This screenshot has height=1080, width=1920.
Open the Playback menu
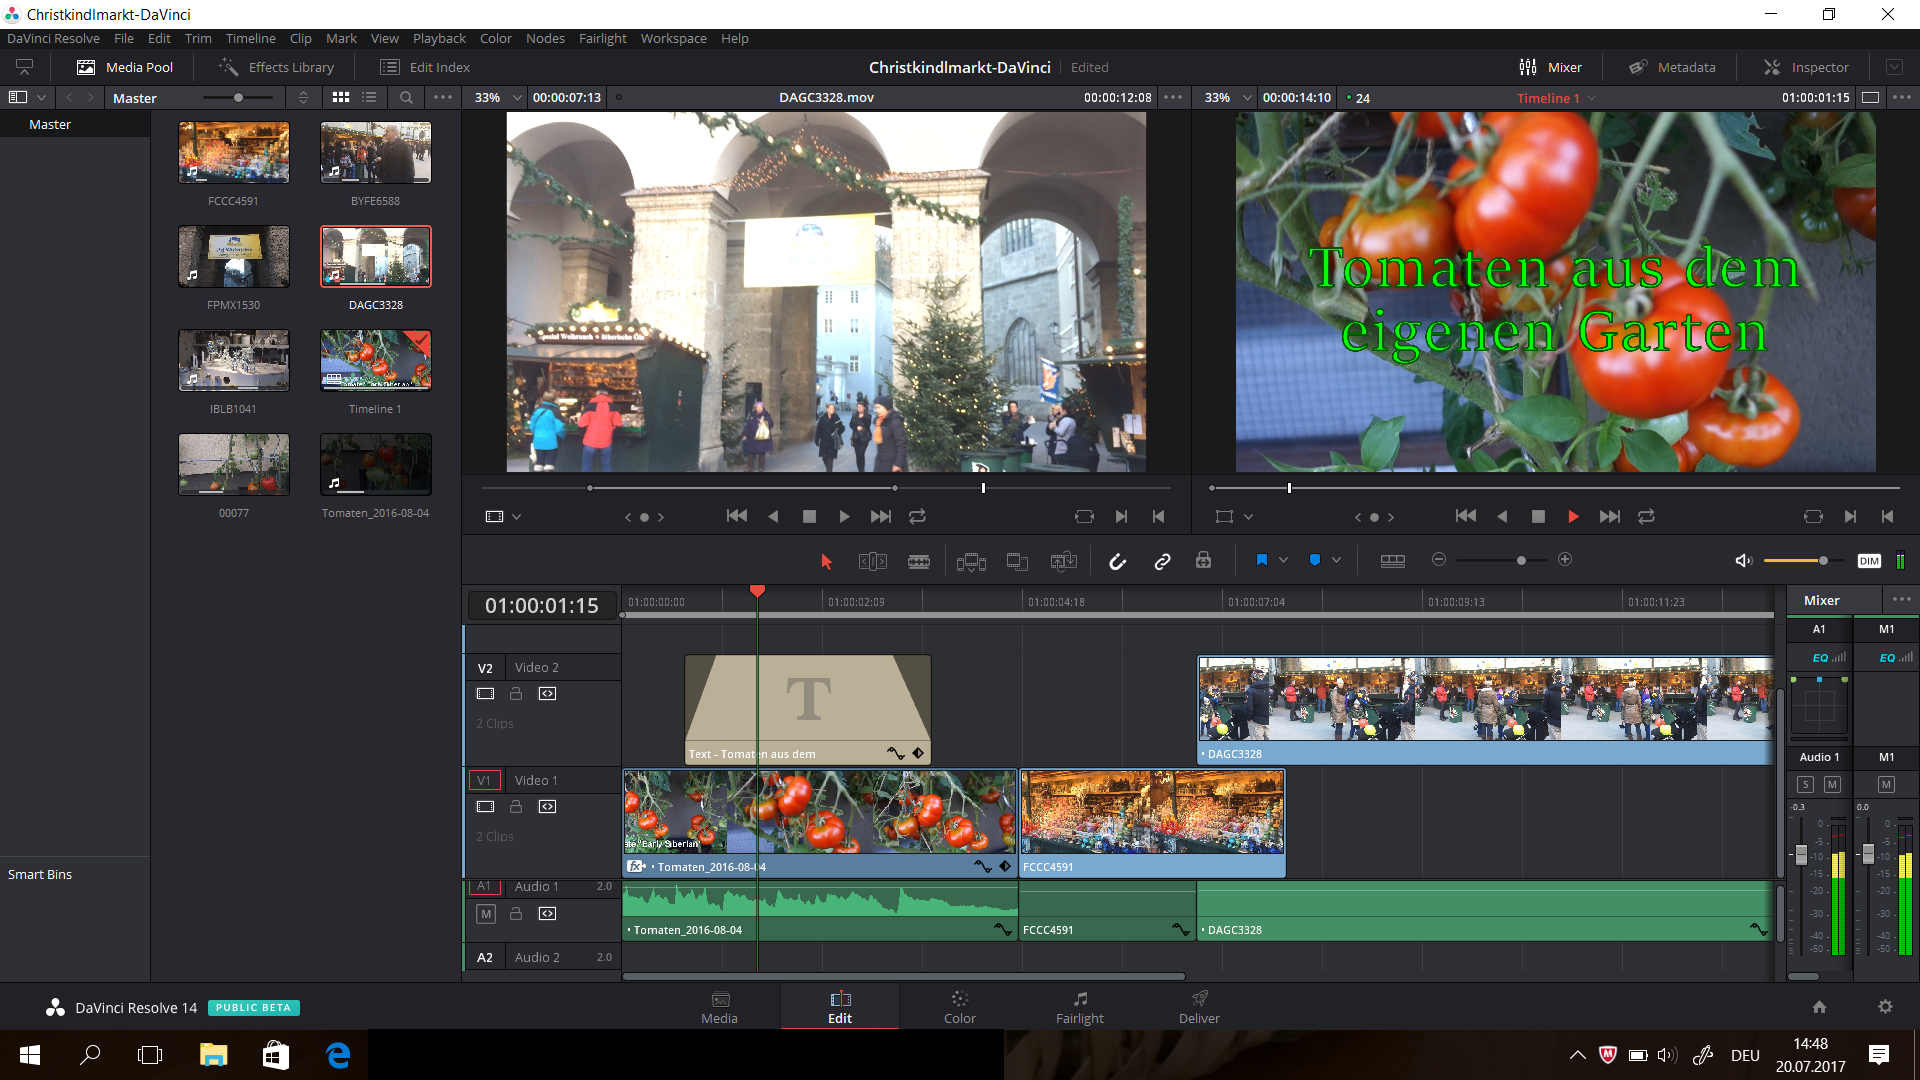[439, 38]
